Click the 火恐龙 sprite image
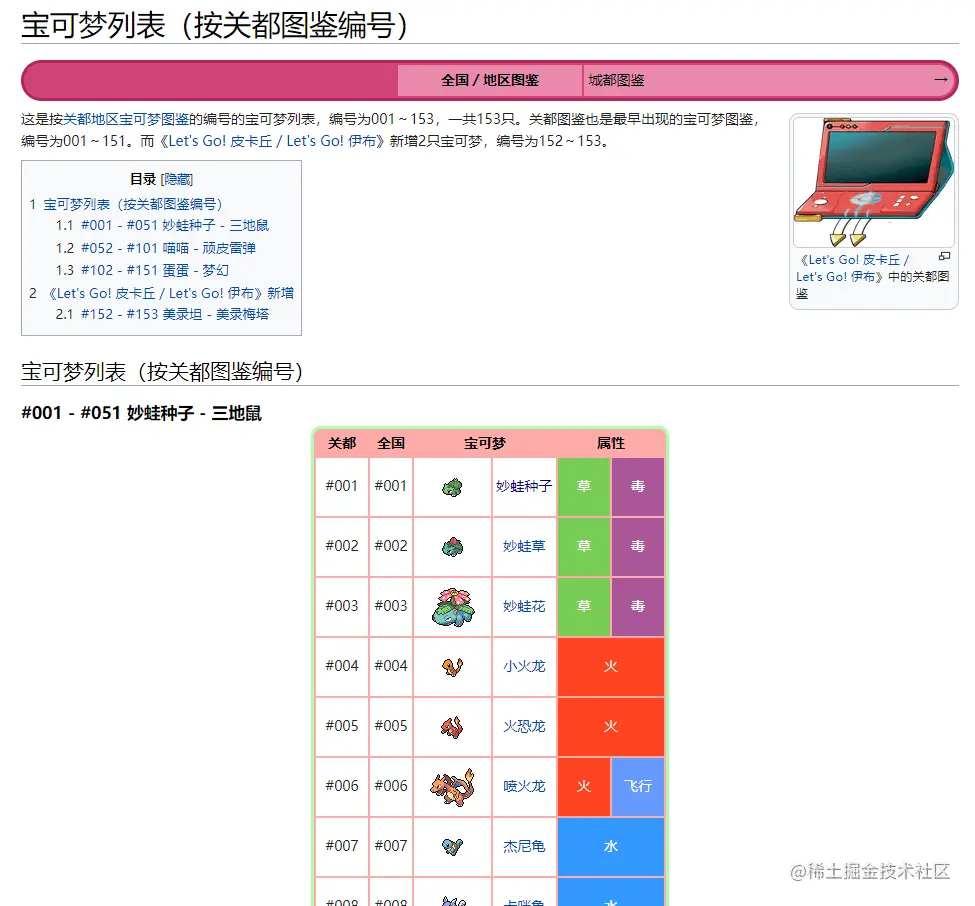975x906 pixels. (452, 726)
